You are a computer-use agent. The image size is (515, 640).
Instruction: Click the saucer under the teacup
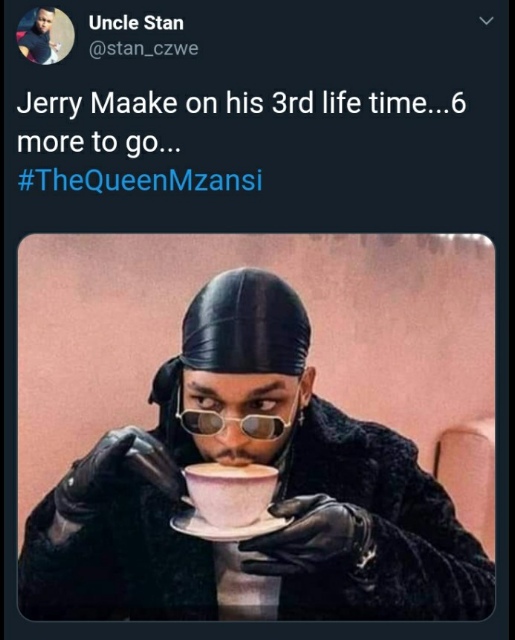[230, 525]
